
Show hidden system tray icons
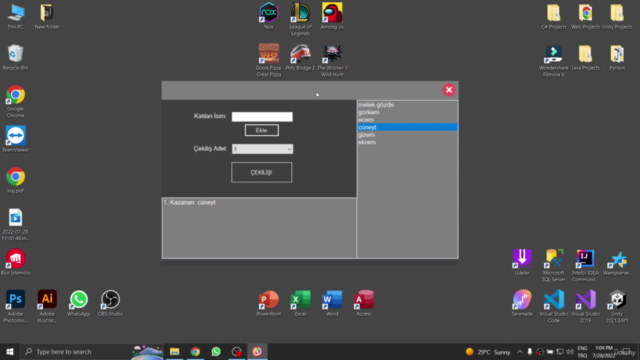pyautogui.click(x=520, y=352)
